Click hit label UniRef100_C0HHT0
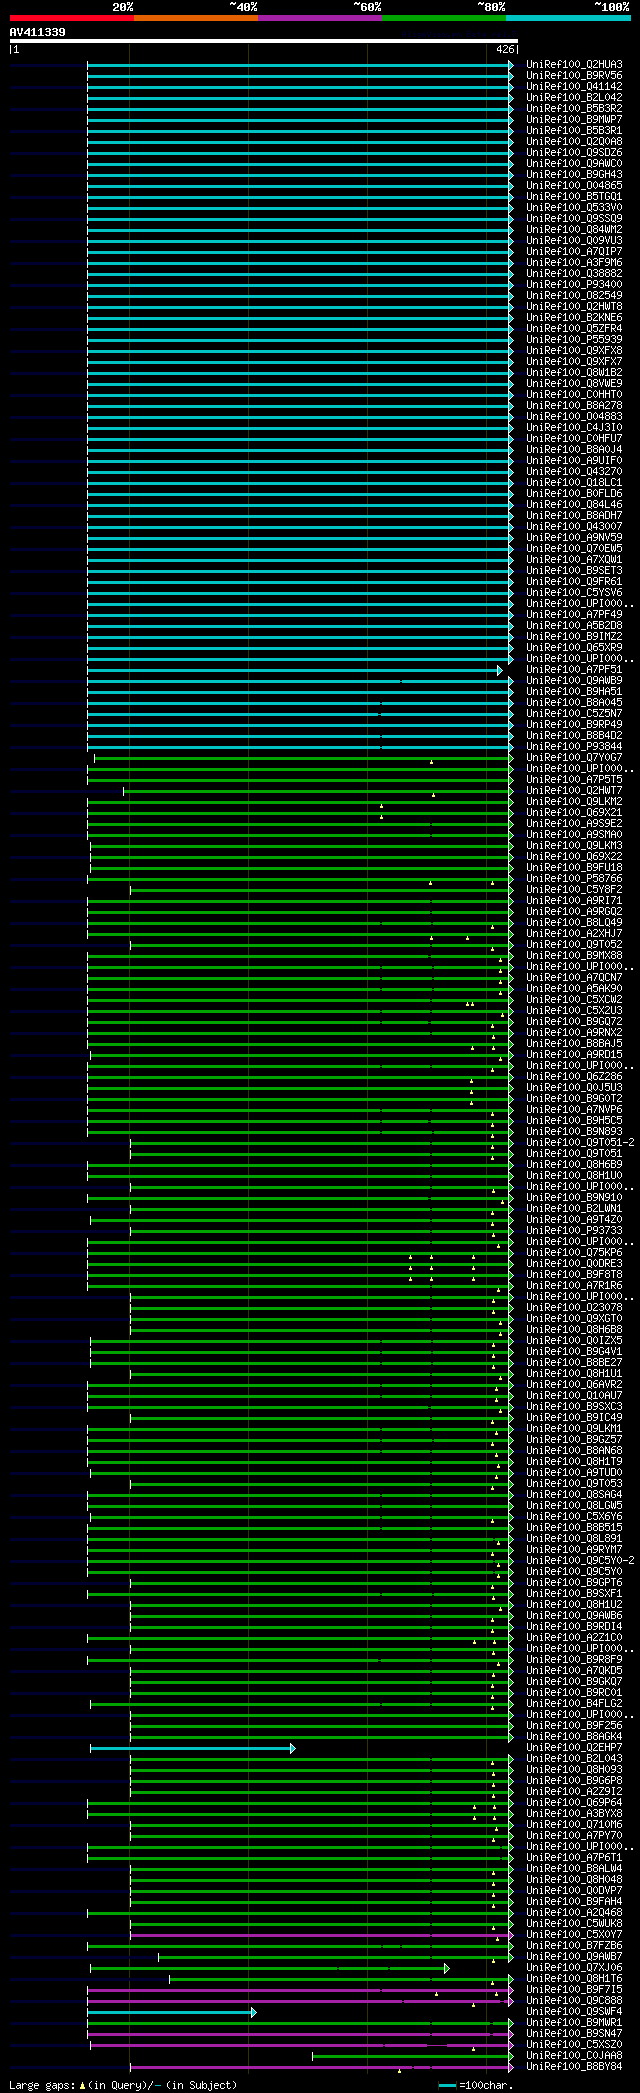The width and height of the screenshot is (640, 2093). (574, 395)
